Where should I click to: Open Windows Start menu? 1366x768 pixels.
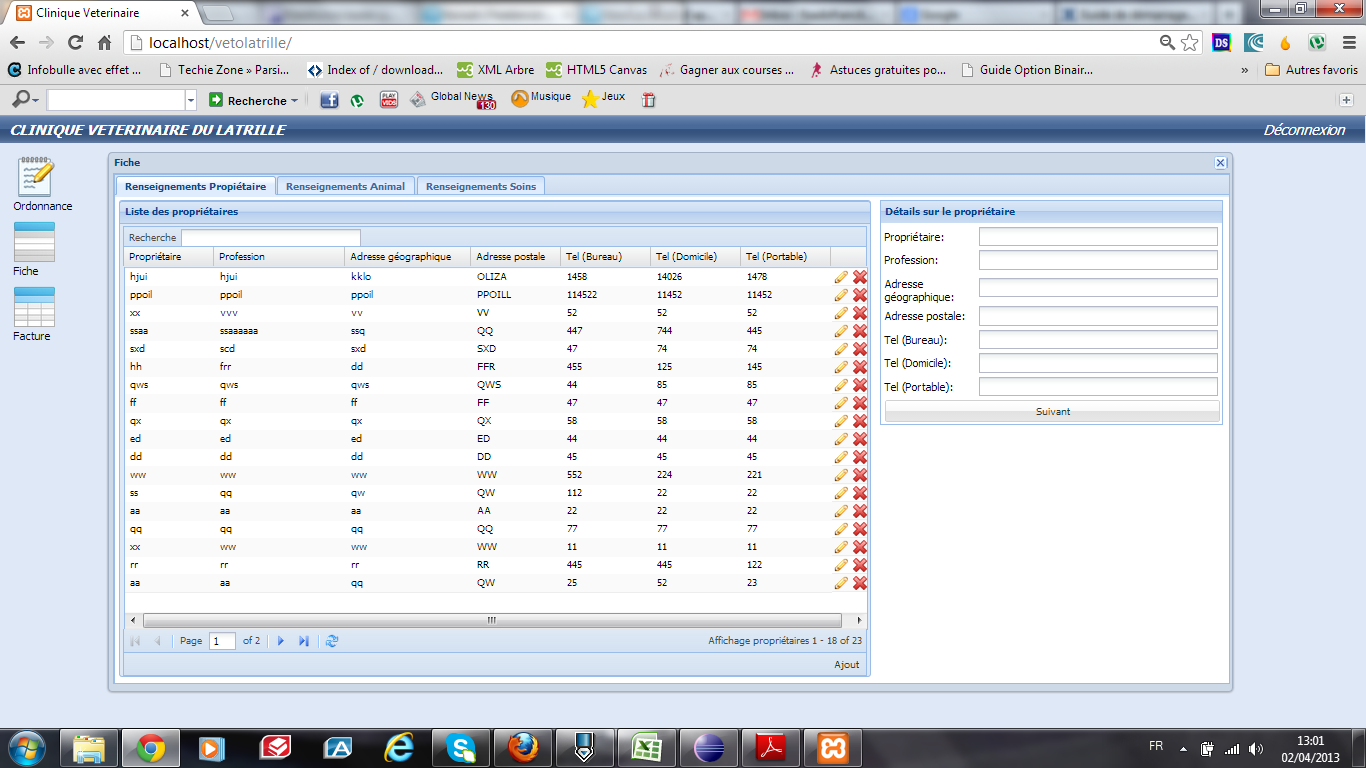click(26, 747)
